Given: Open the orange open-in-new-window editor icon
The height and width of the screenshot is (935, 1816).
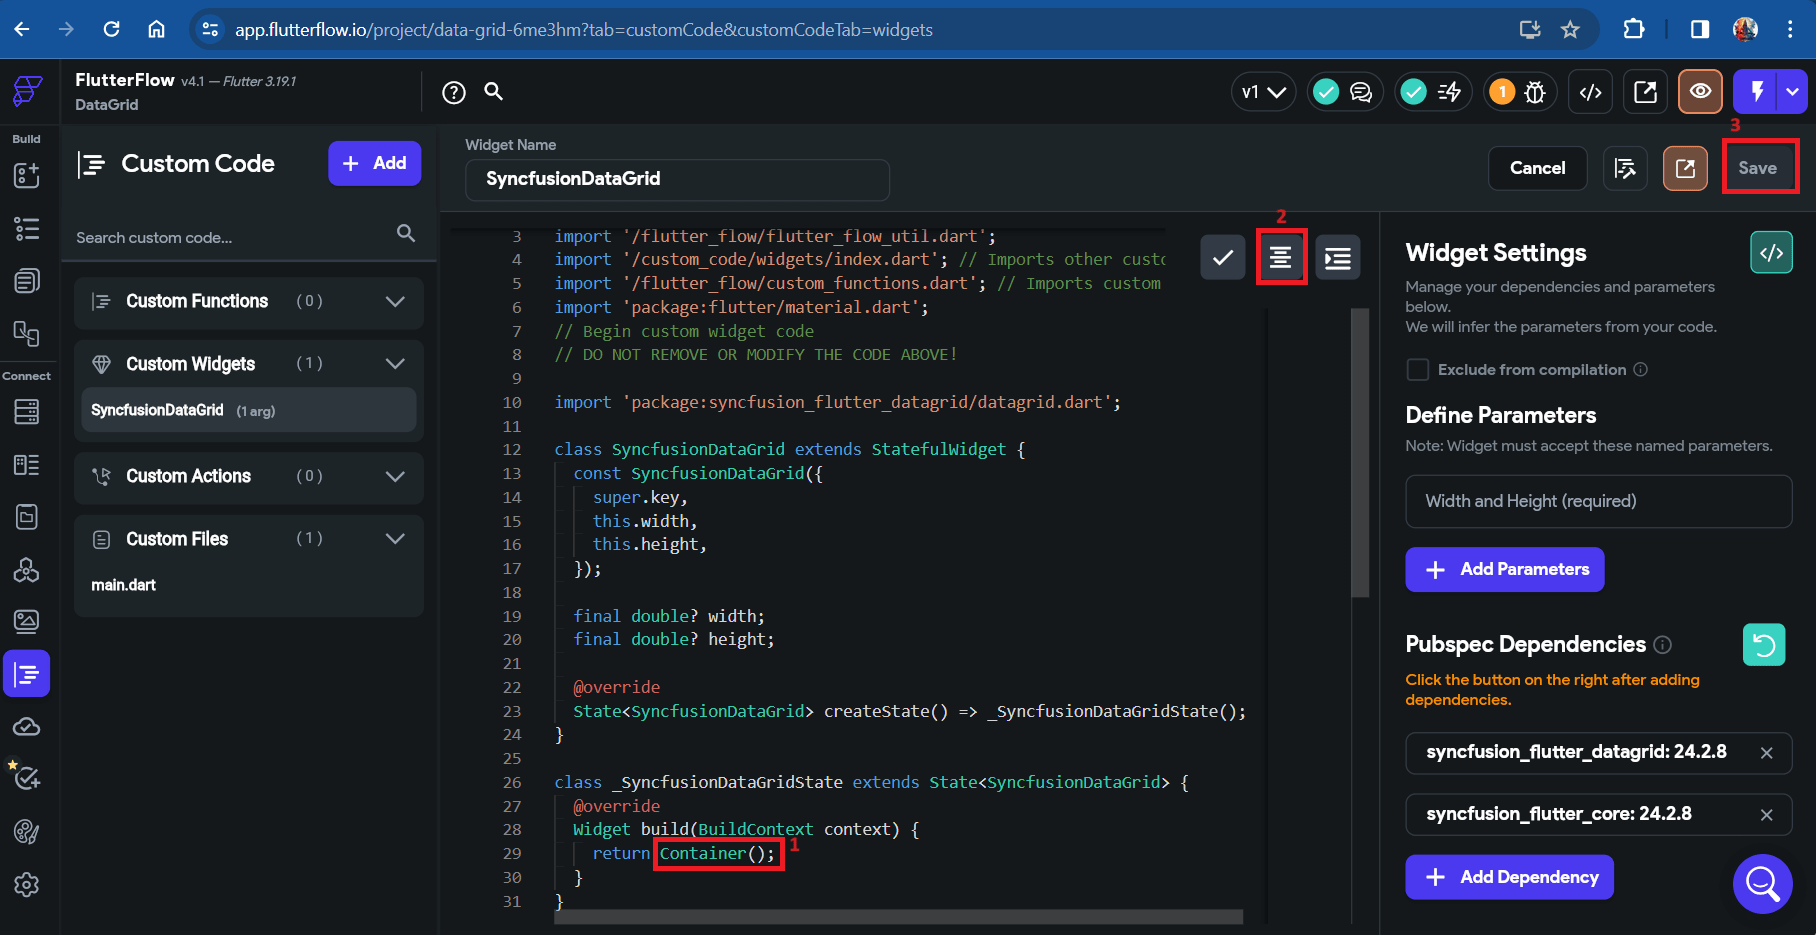Looking at the screenshot, I should pyautogui.click(x=1685, y=168).
